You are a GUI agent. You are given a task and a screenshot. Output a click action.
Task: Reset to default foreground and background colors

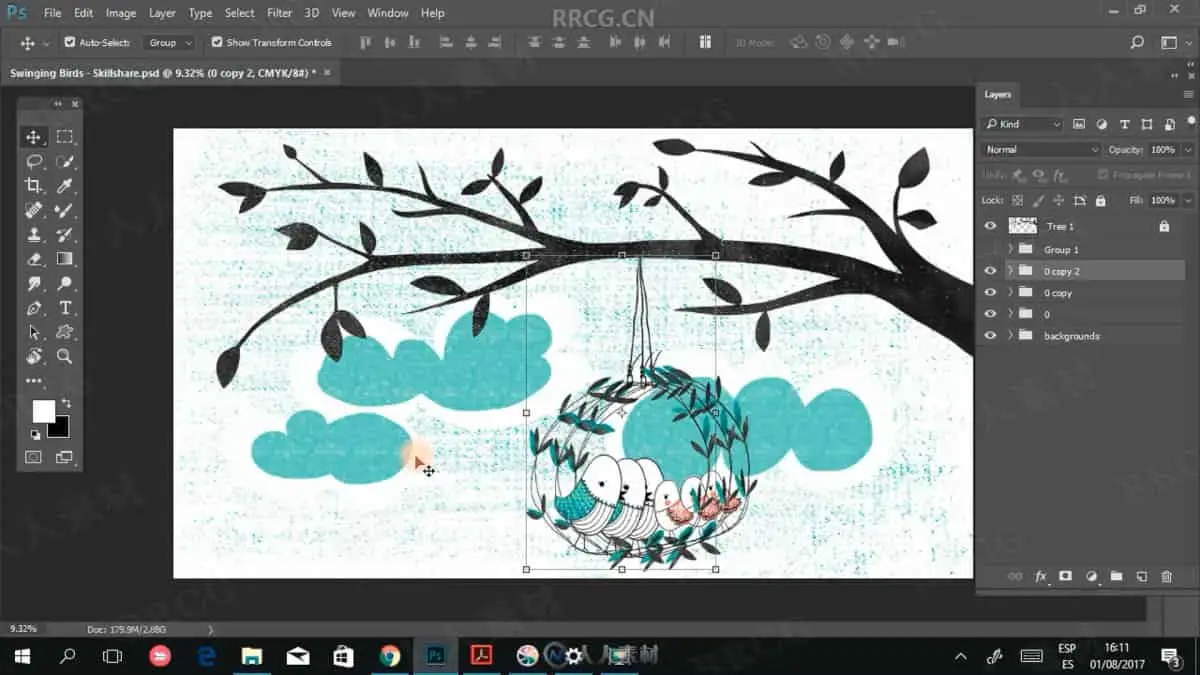pyautogui.click(x=35, y=435)
